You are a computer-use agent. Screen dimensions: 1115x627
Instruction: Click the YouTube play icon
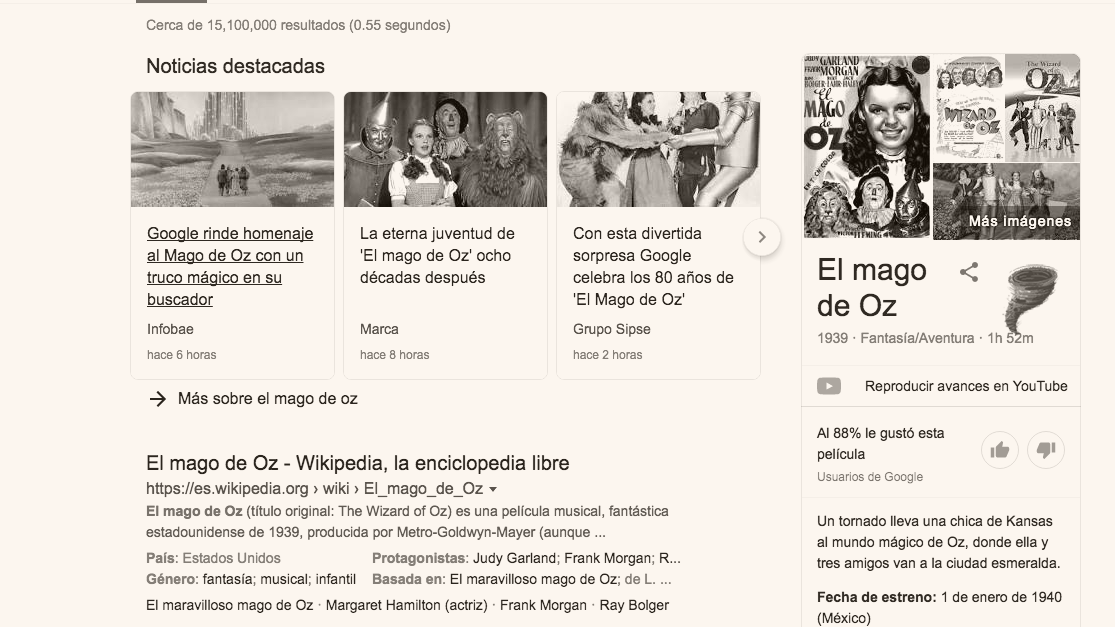828,386
